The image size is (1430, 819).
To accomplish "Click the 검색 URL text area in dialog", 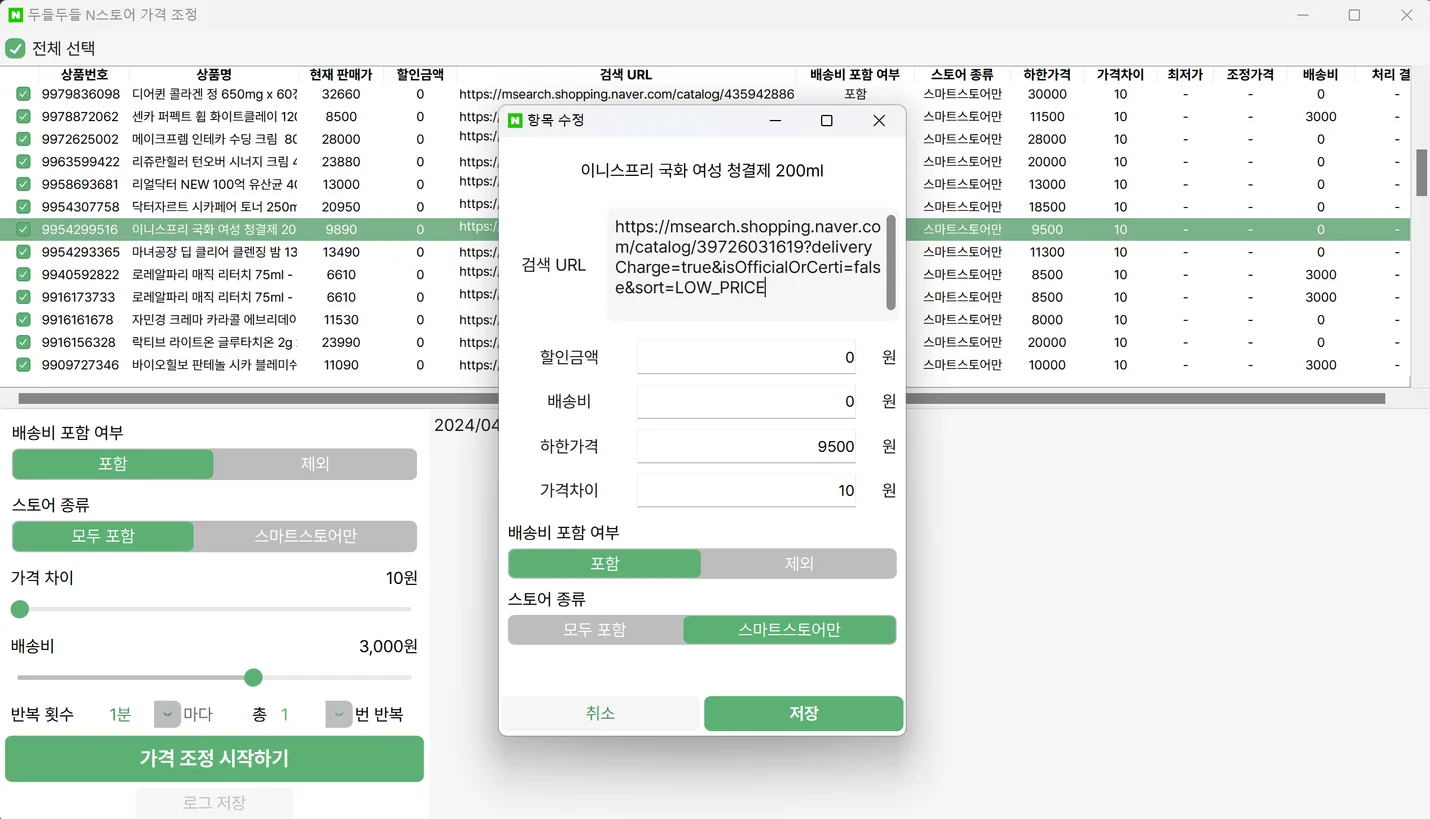I will [x=745, y=265].
